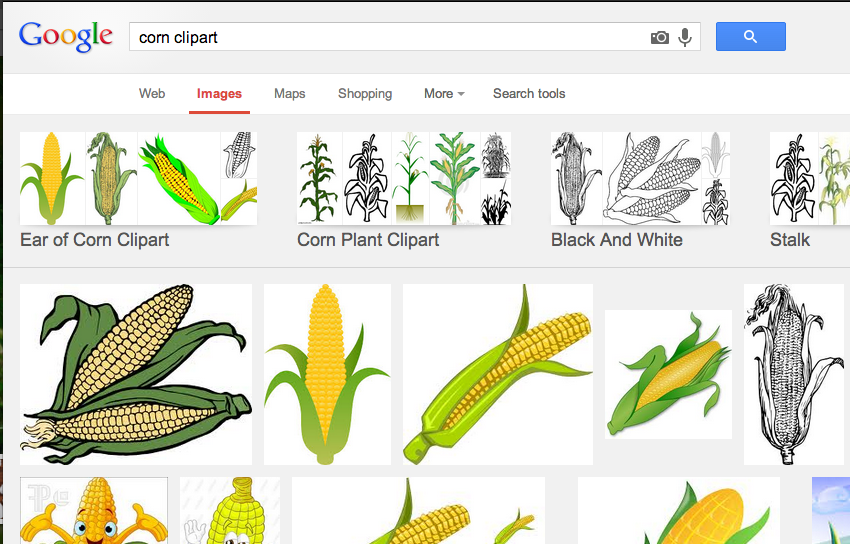Screen dimensions: 850x544
Task: Open the black and white corn sketch result
Action: (794, 375)
